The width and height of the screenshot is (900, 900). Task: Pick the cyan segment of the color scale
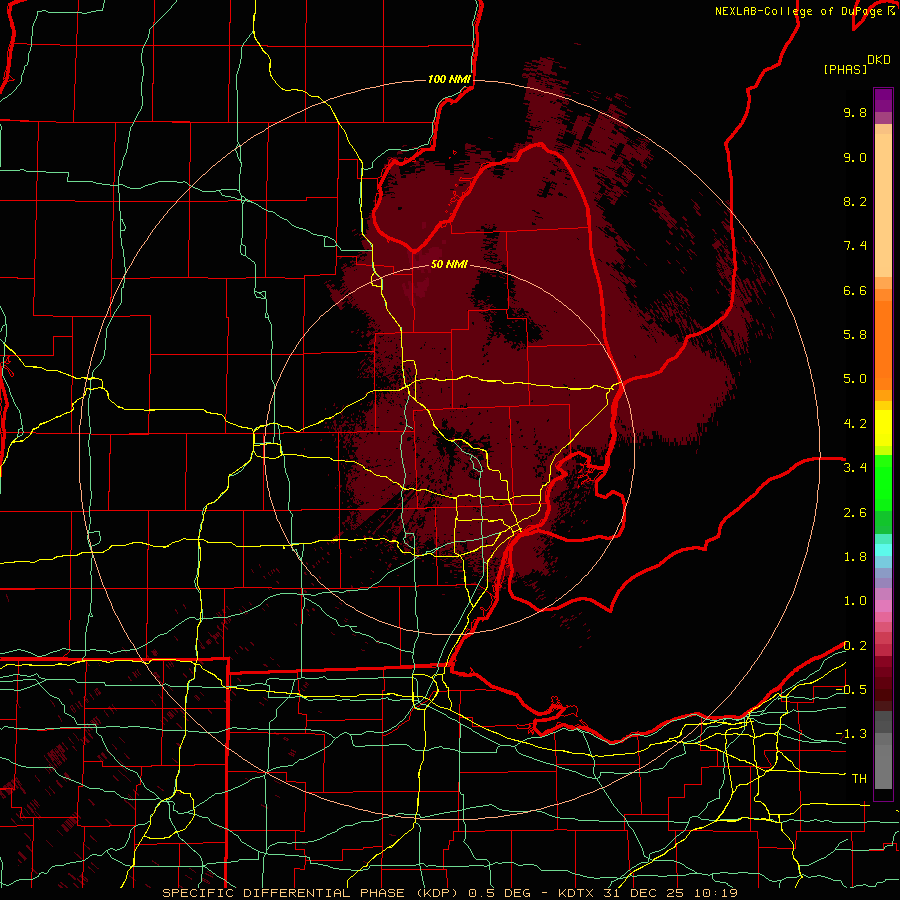click(883, 550)
